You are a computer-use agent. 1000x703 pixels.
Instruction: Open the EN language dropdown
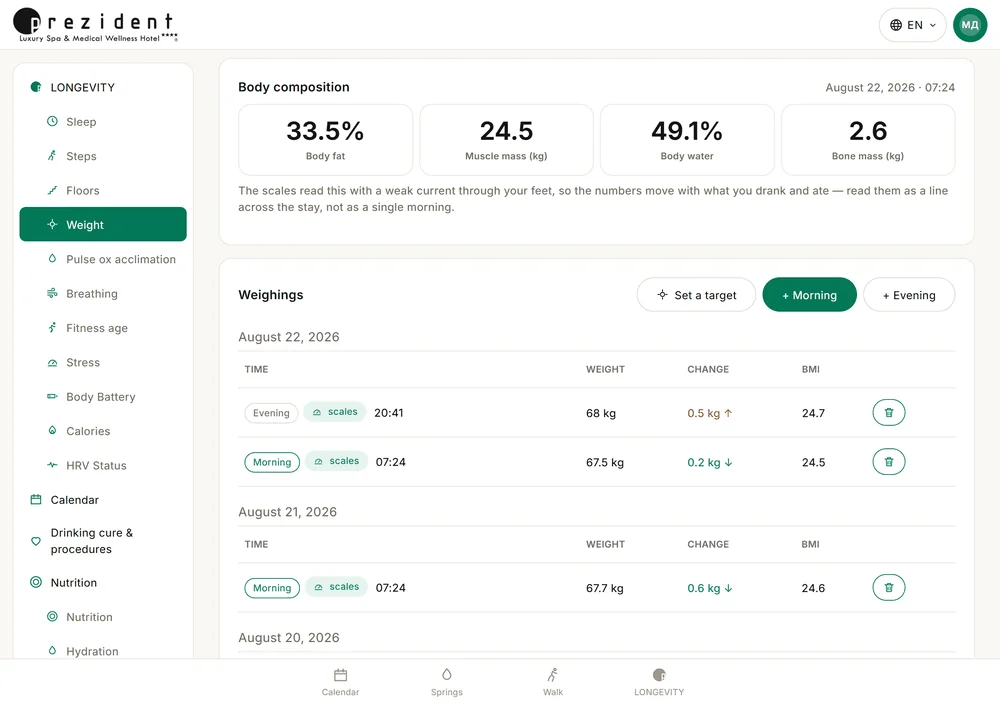[913, 25]
